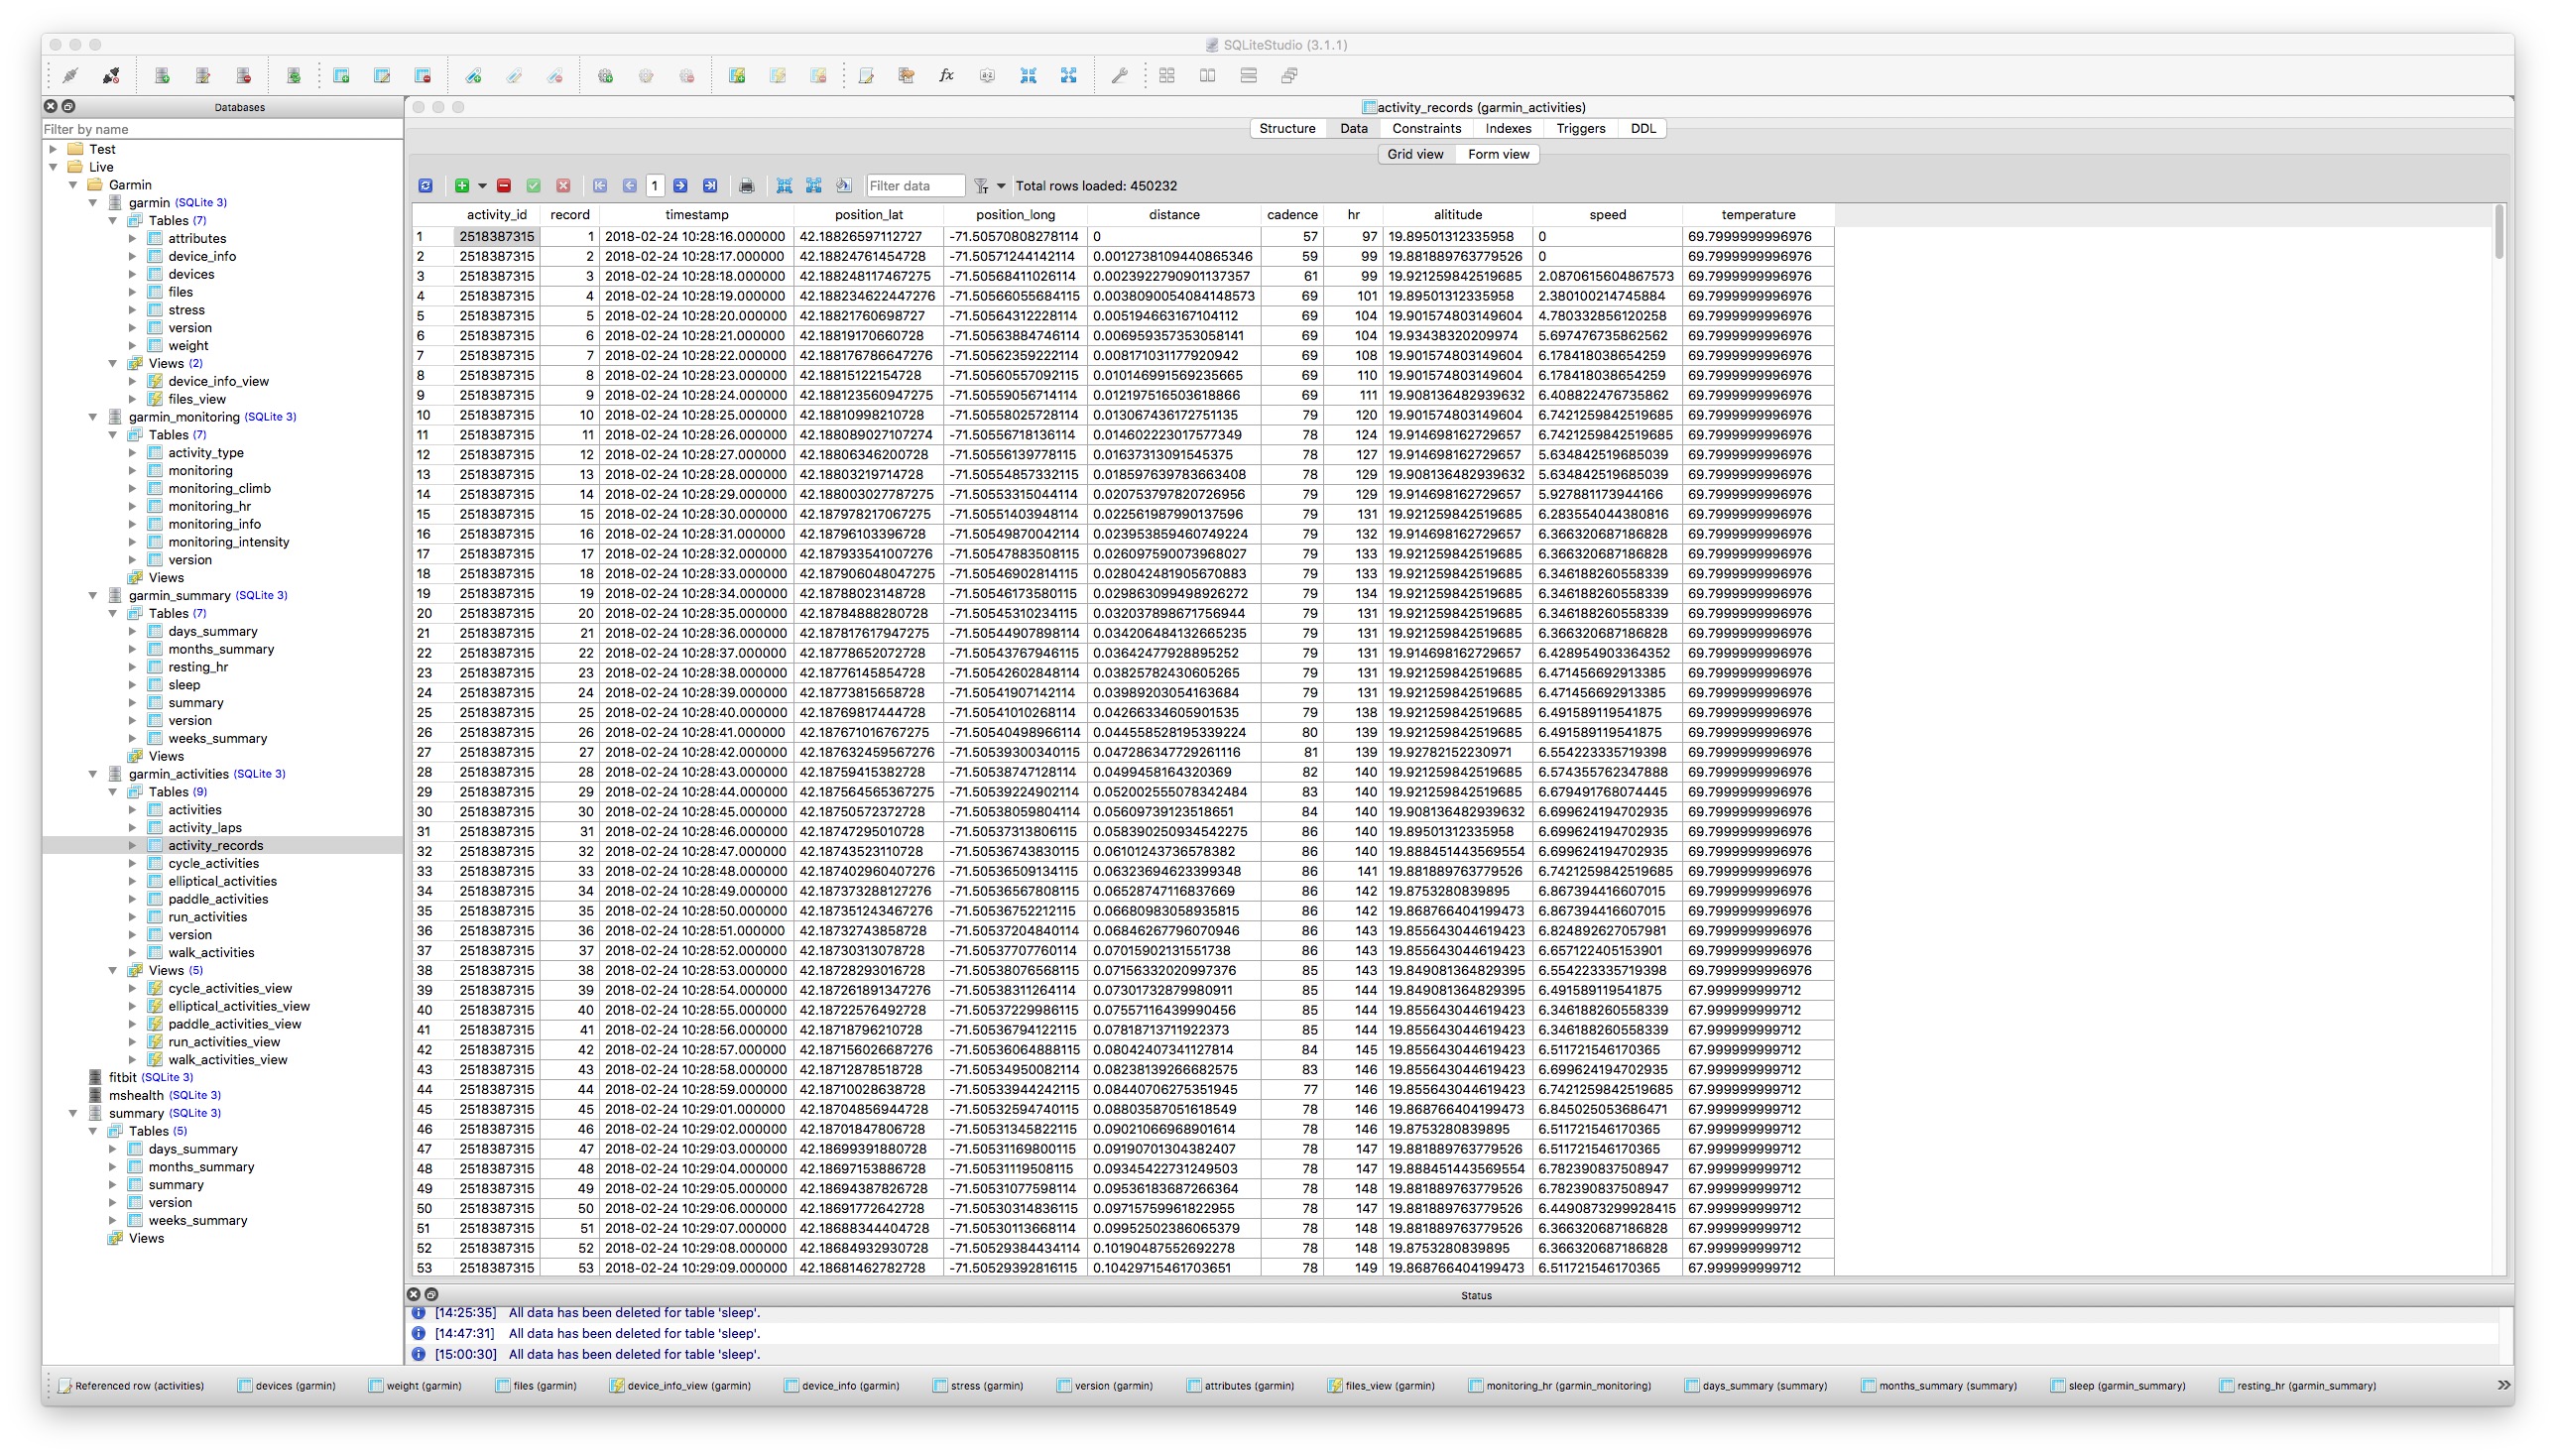Viewport: 2556px width, 1456px height.
Task: Select the monitoring_hr table in tree
Action: [x=209, y=507]
